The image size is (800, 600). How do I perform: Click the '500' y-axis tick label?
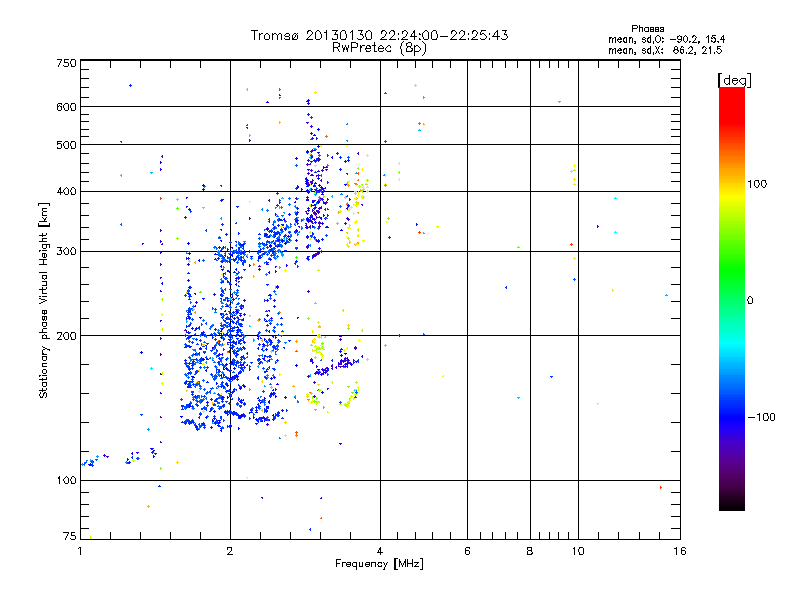pyautogui.click(x=66, y=145)
